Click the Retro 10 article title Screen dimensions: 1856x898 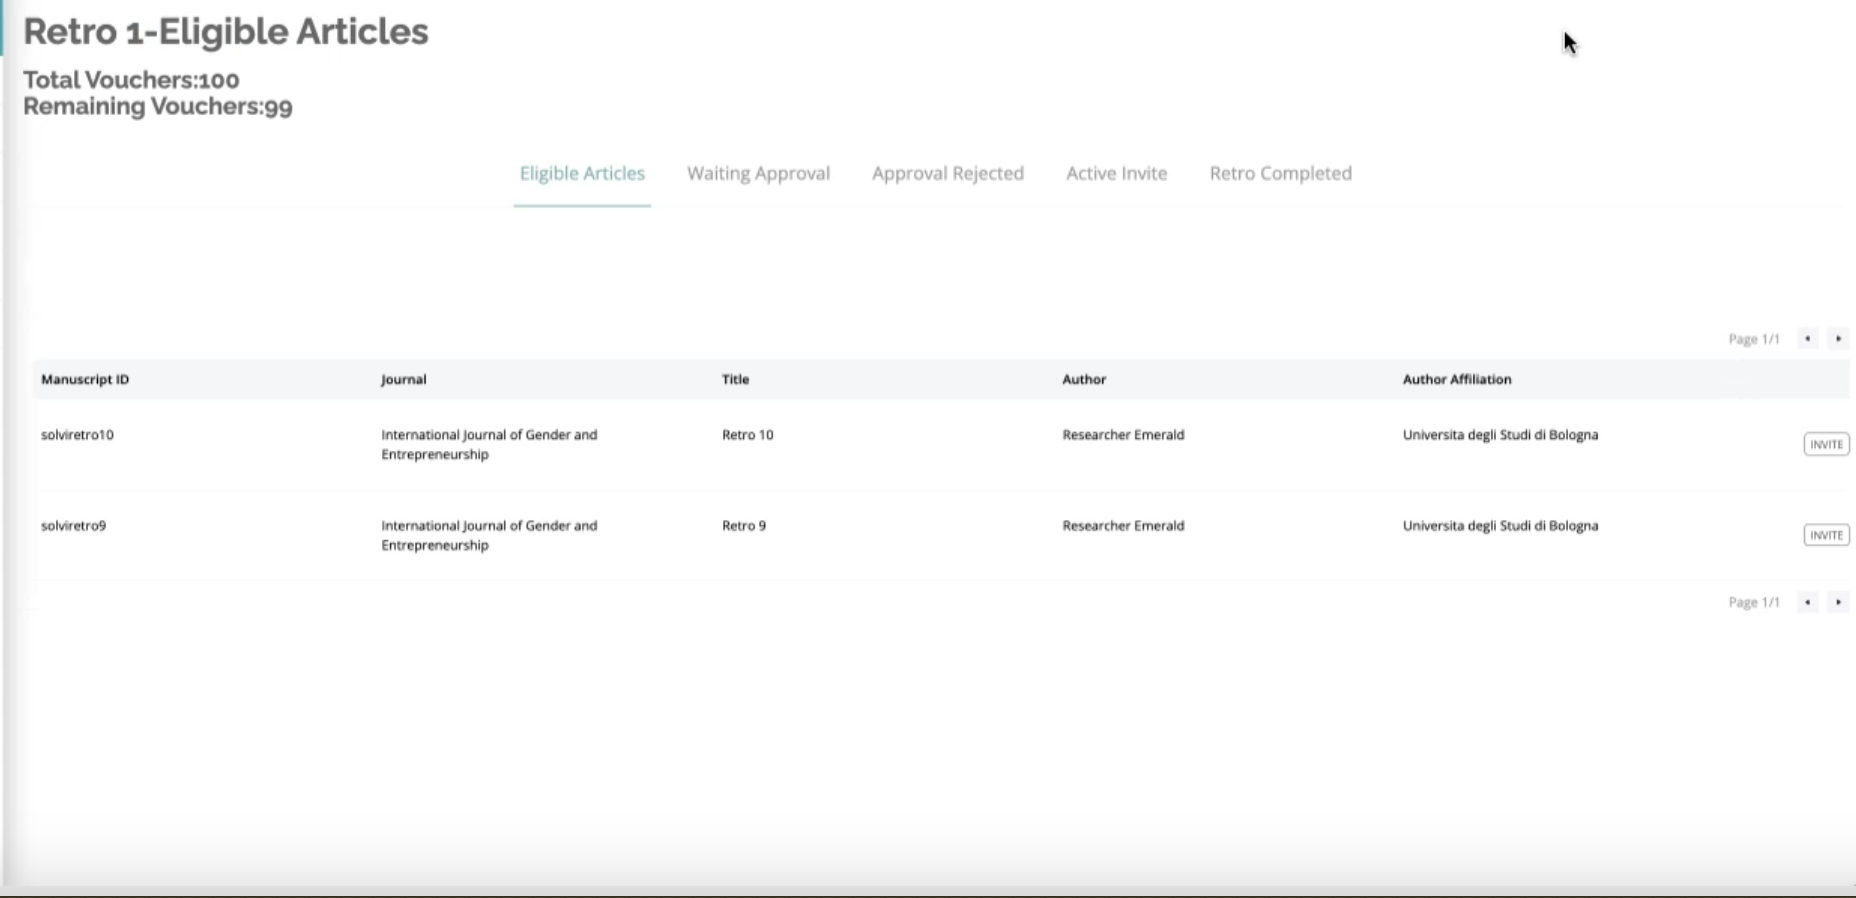(x=747, y=435)
